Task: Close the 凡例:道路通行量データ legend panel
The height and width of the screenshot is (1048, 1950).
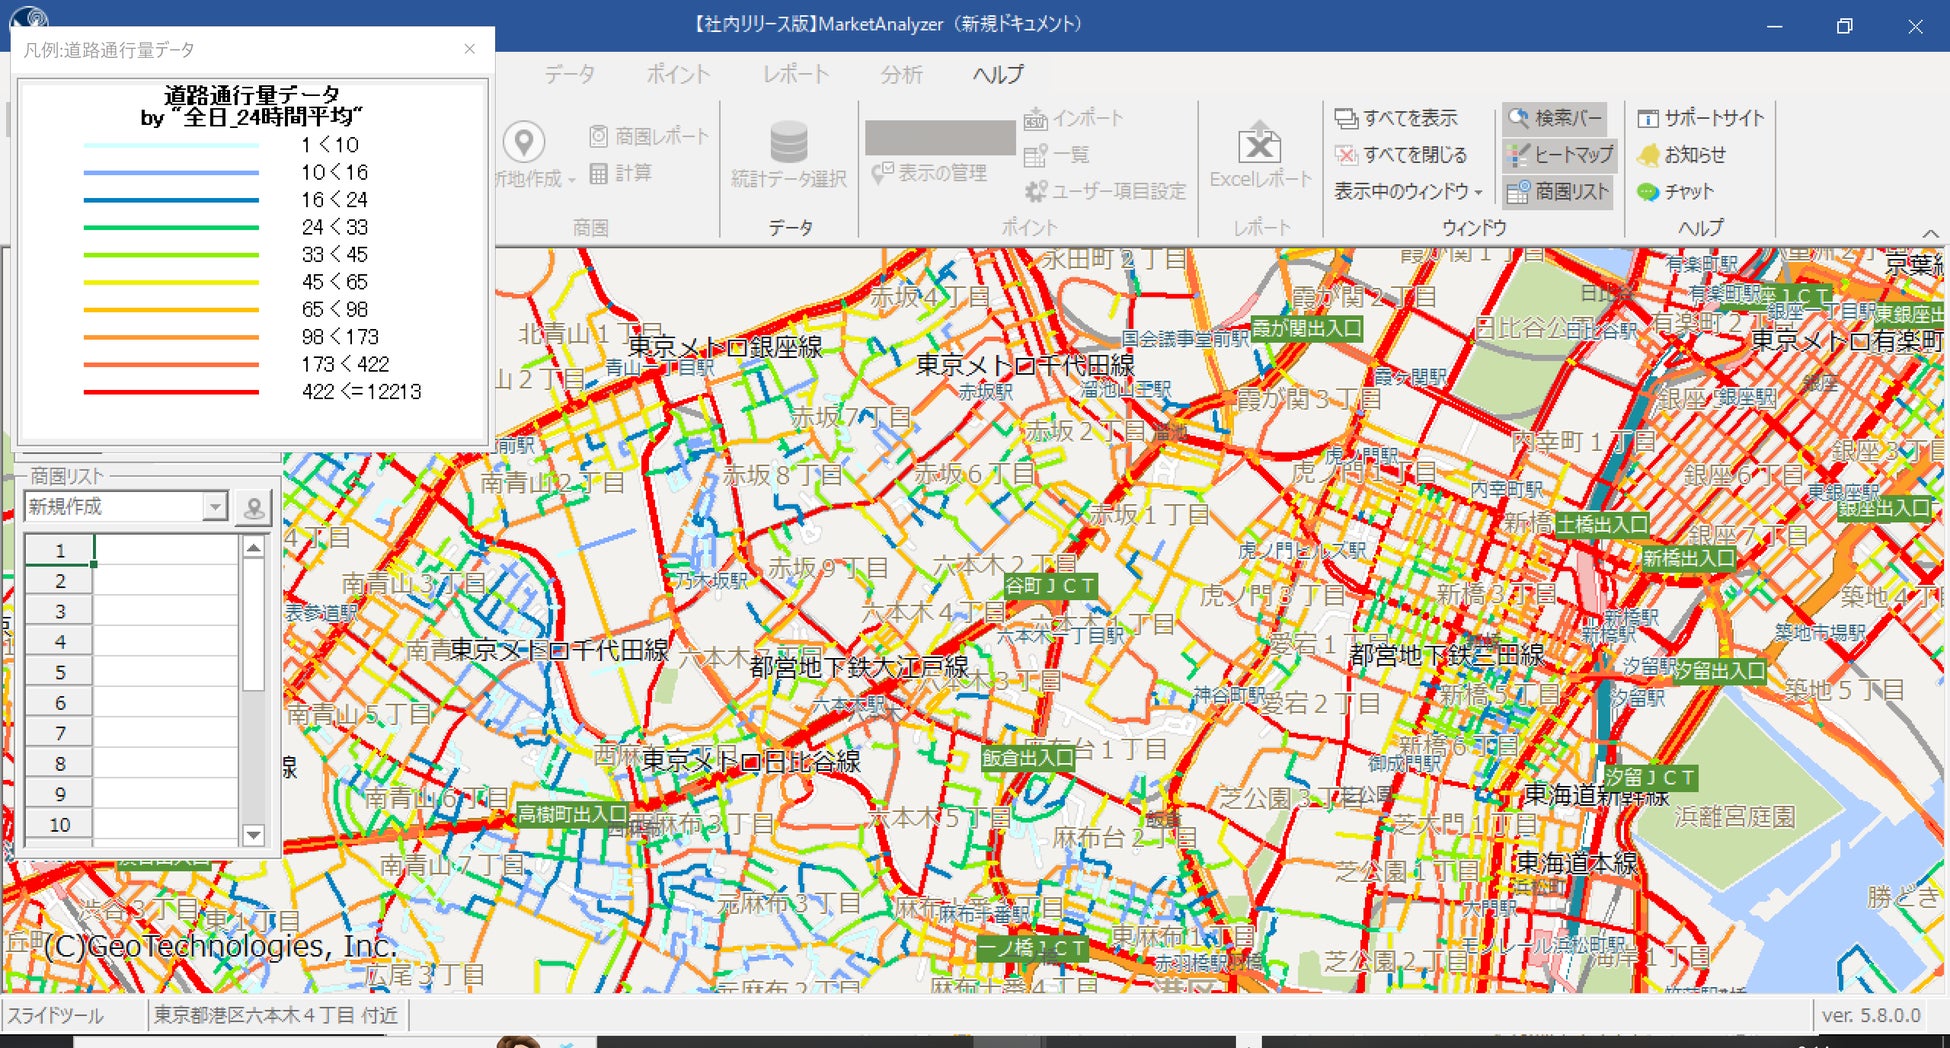Action: click(x=469, y=49)
